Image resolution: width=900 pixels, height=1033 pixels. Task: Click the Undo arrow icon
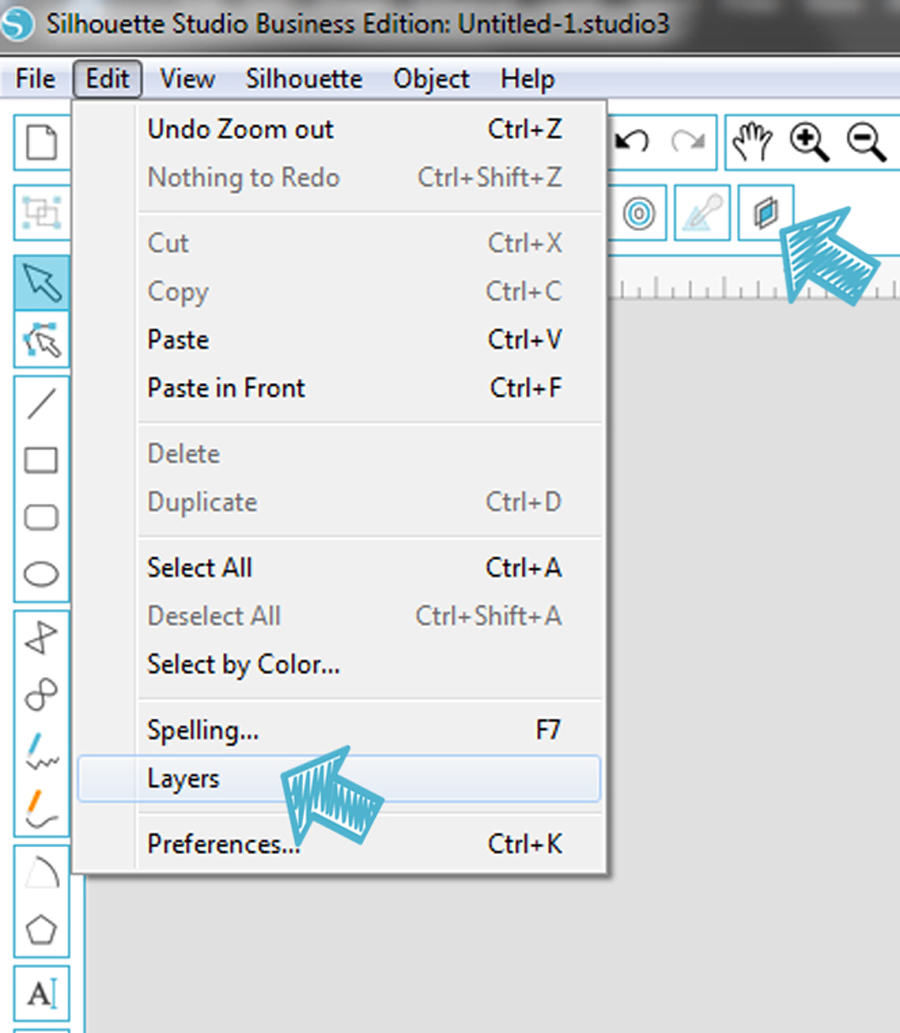[633, 142]
